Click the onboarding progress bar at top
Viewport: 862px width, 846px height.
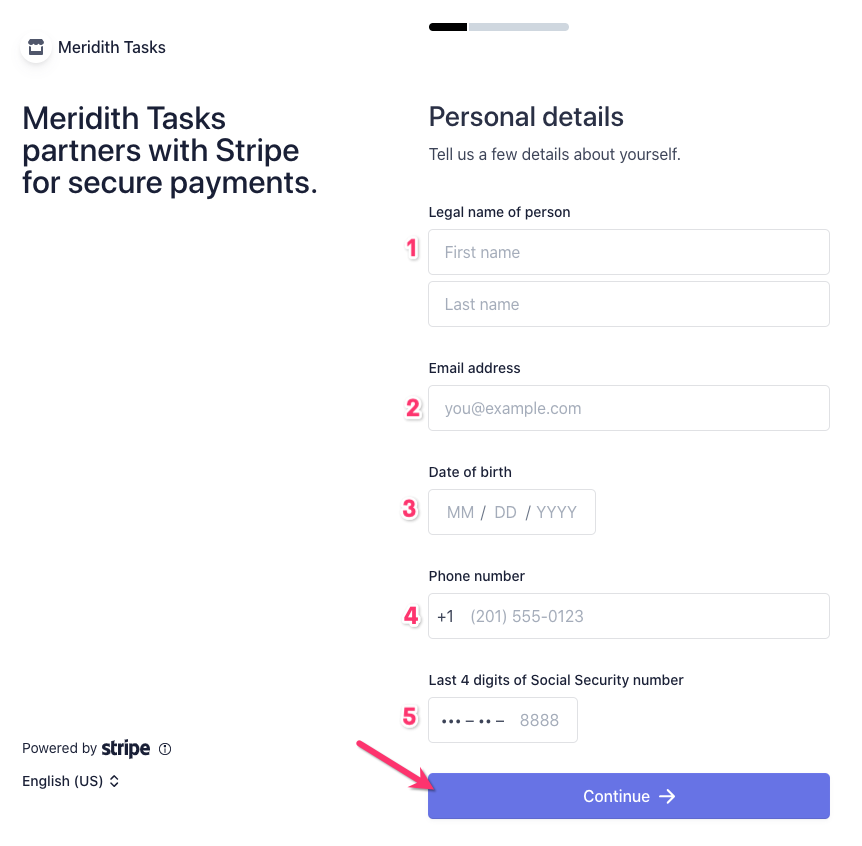click(498, 27)
